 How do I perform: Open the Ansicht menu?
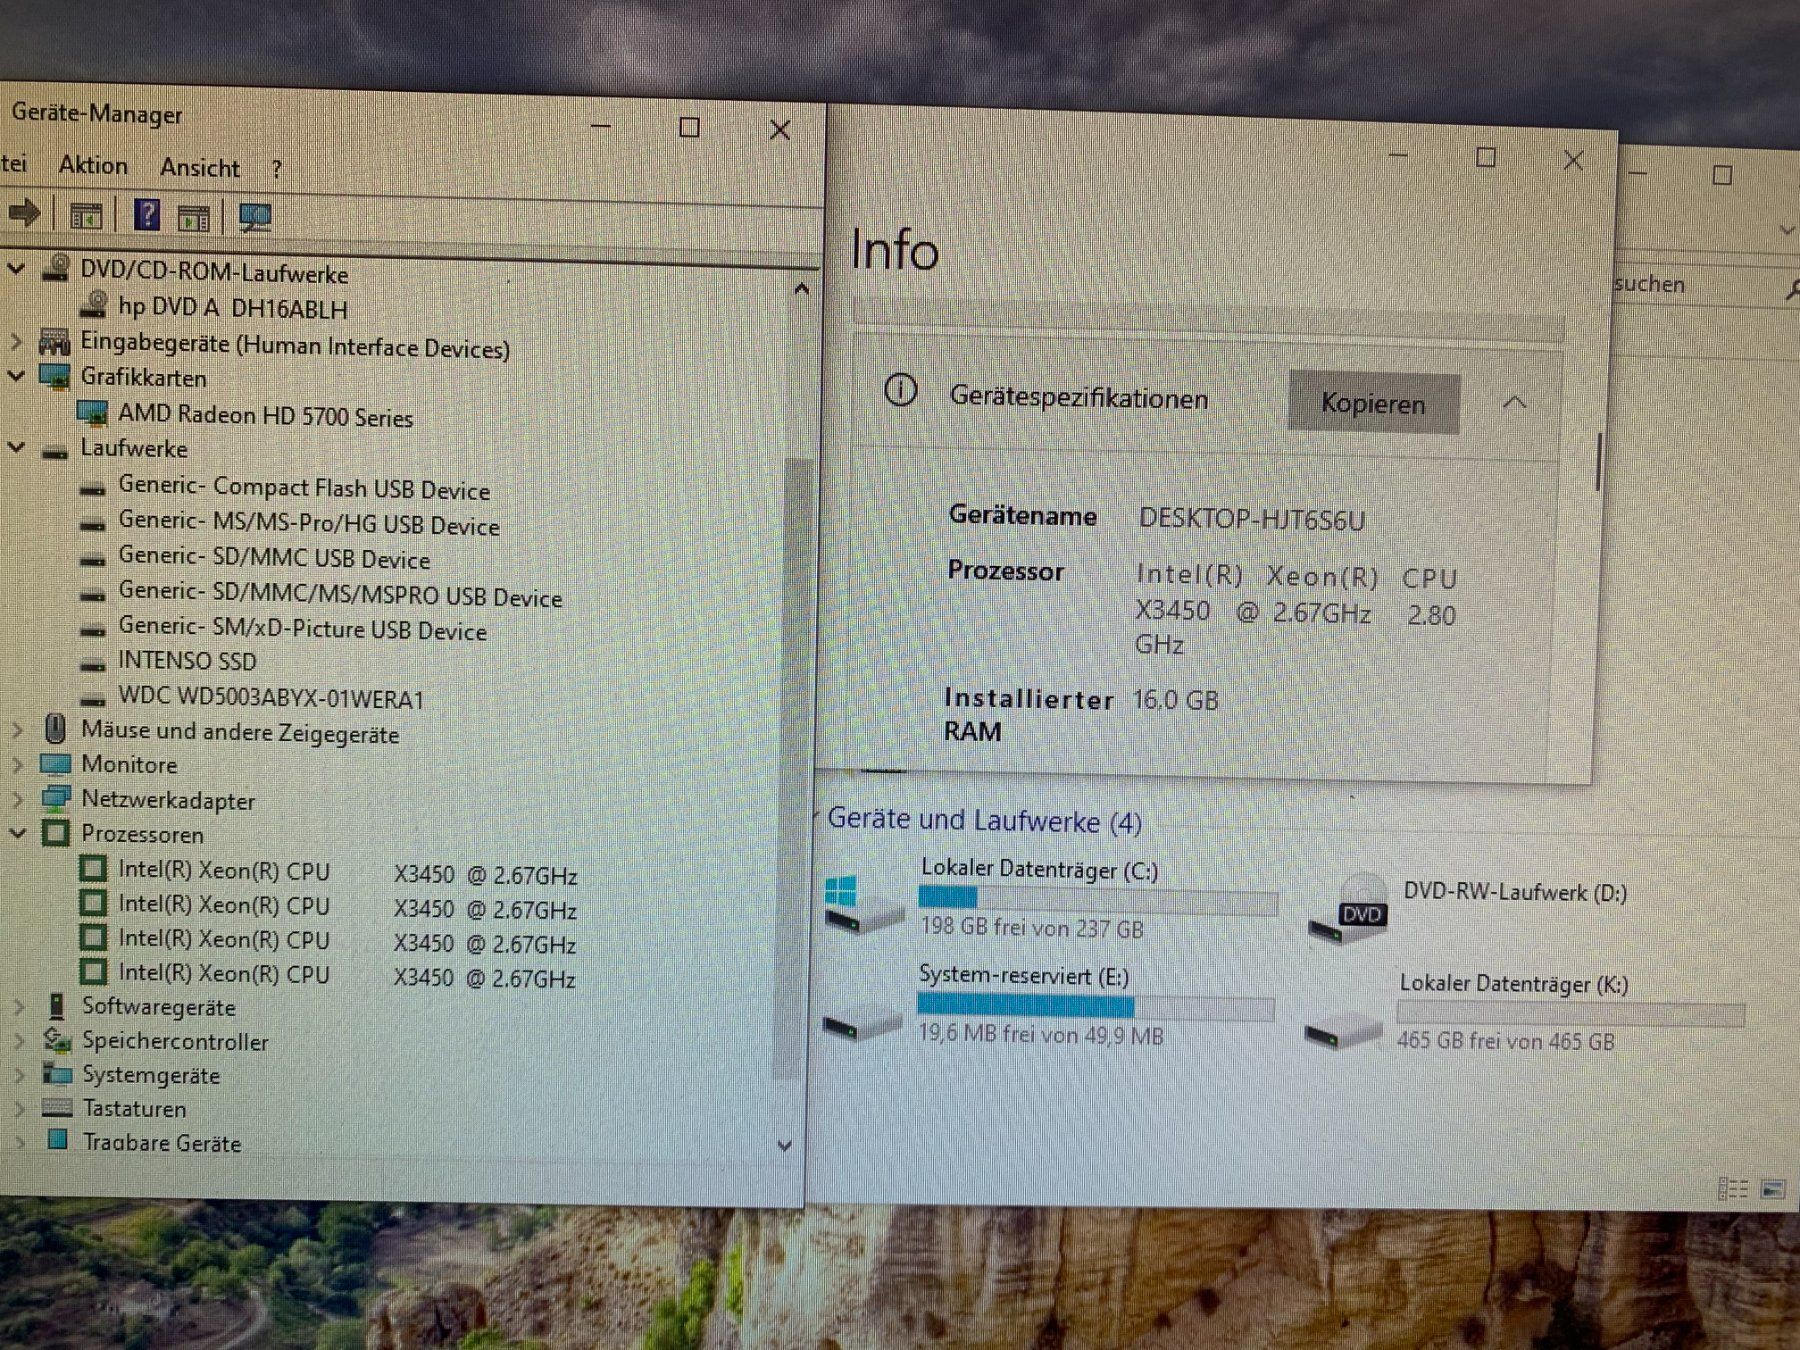click(200, 167)
